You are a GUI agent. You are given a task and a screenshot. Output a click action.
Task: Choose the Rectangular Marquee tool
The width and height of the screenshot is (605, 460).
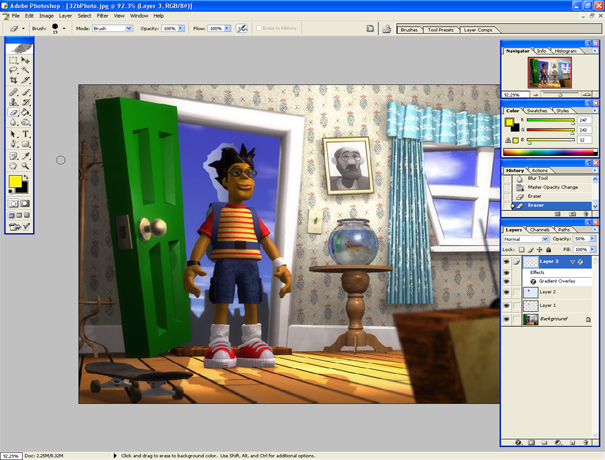point(14,60)
